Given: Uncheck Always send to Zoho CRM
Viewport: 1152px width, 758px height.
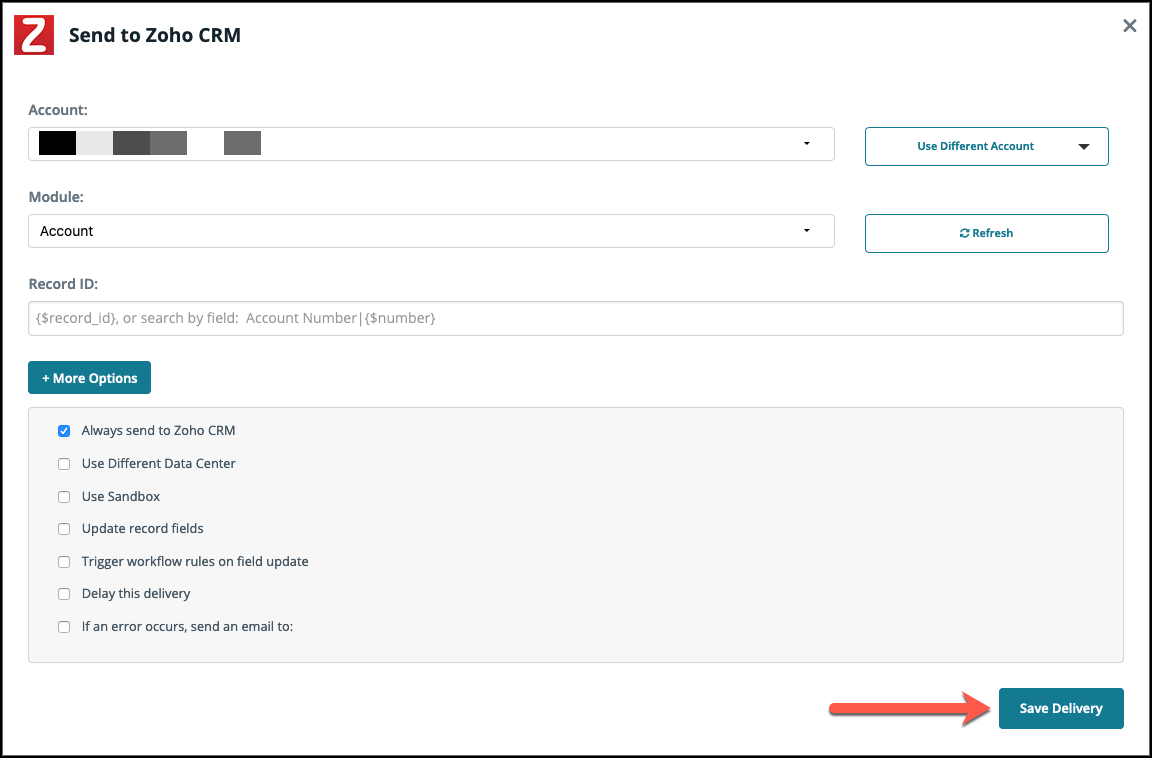Looking at the screenshot, I should pos(64,431).
